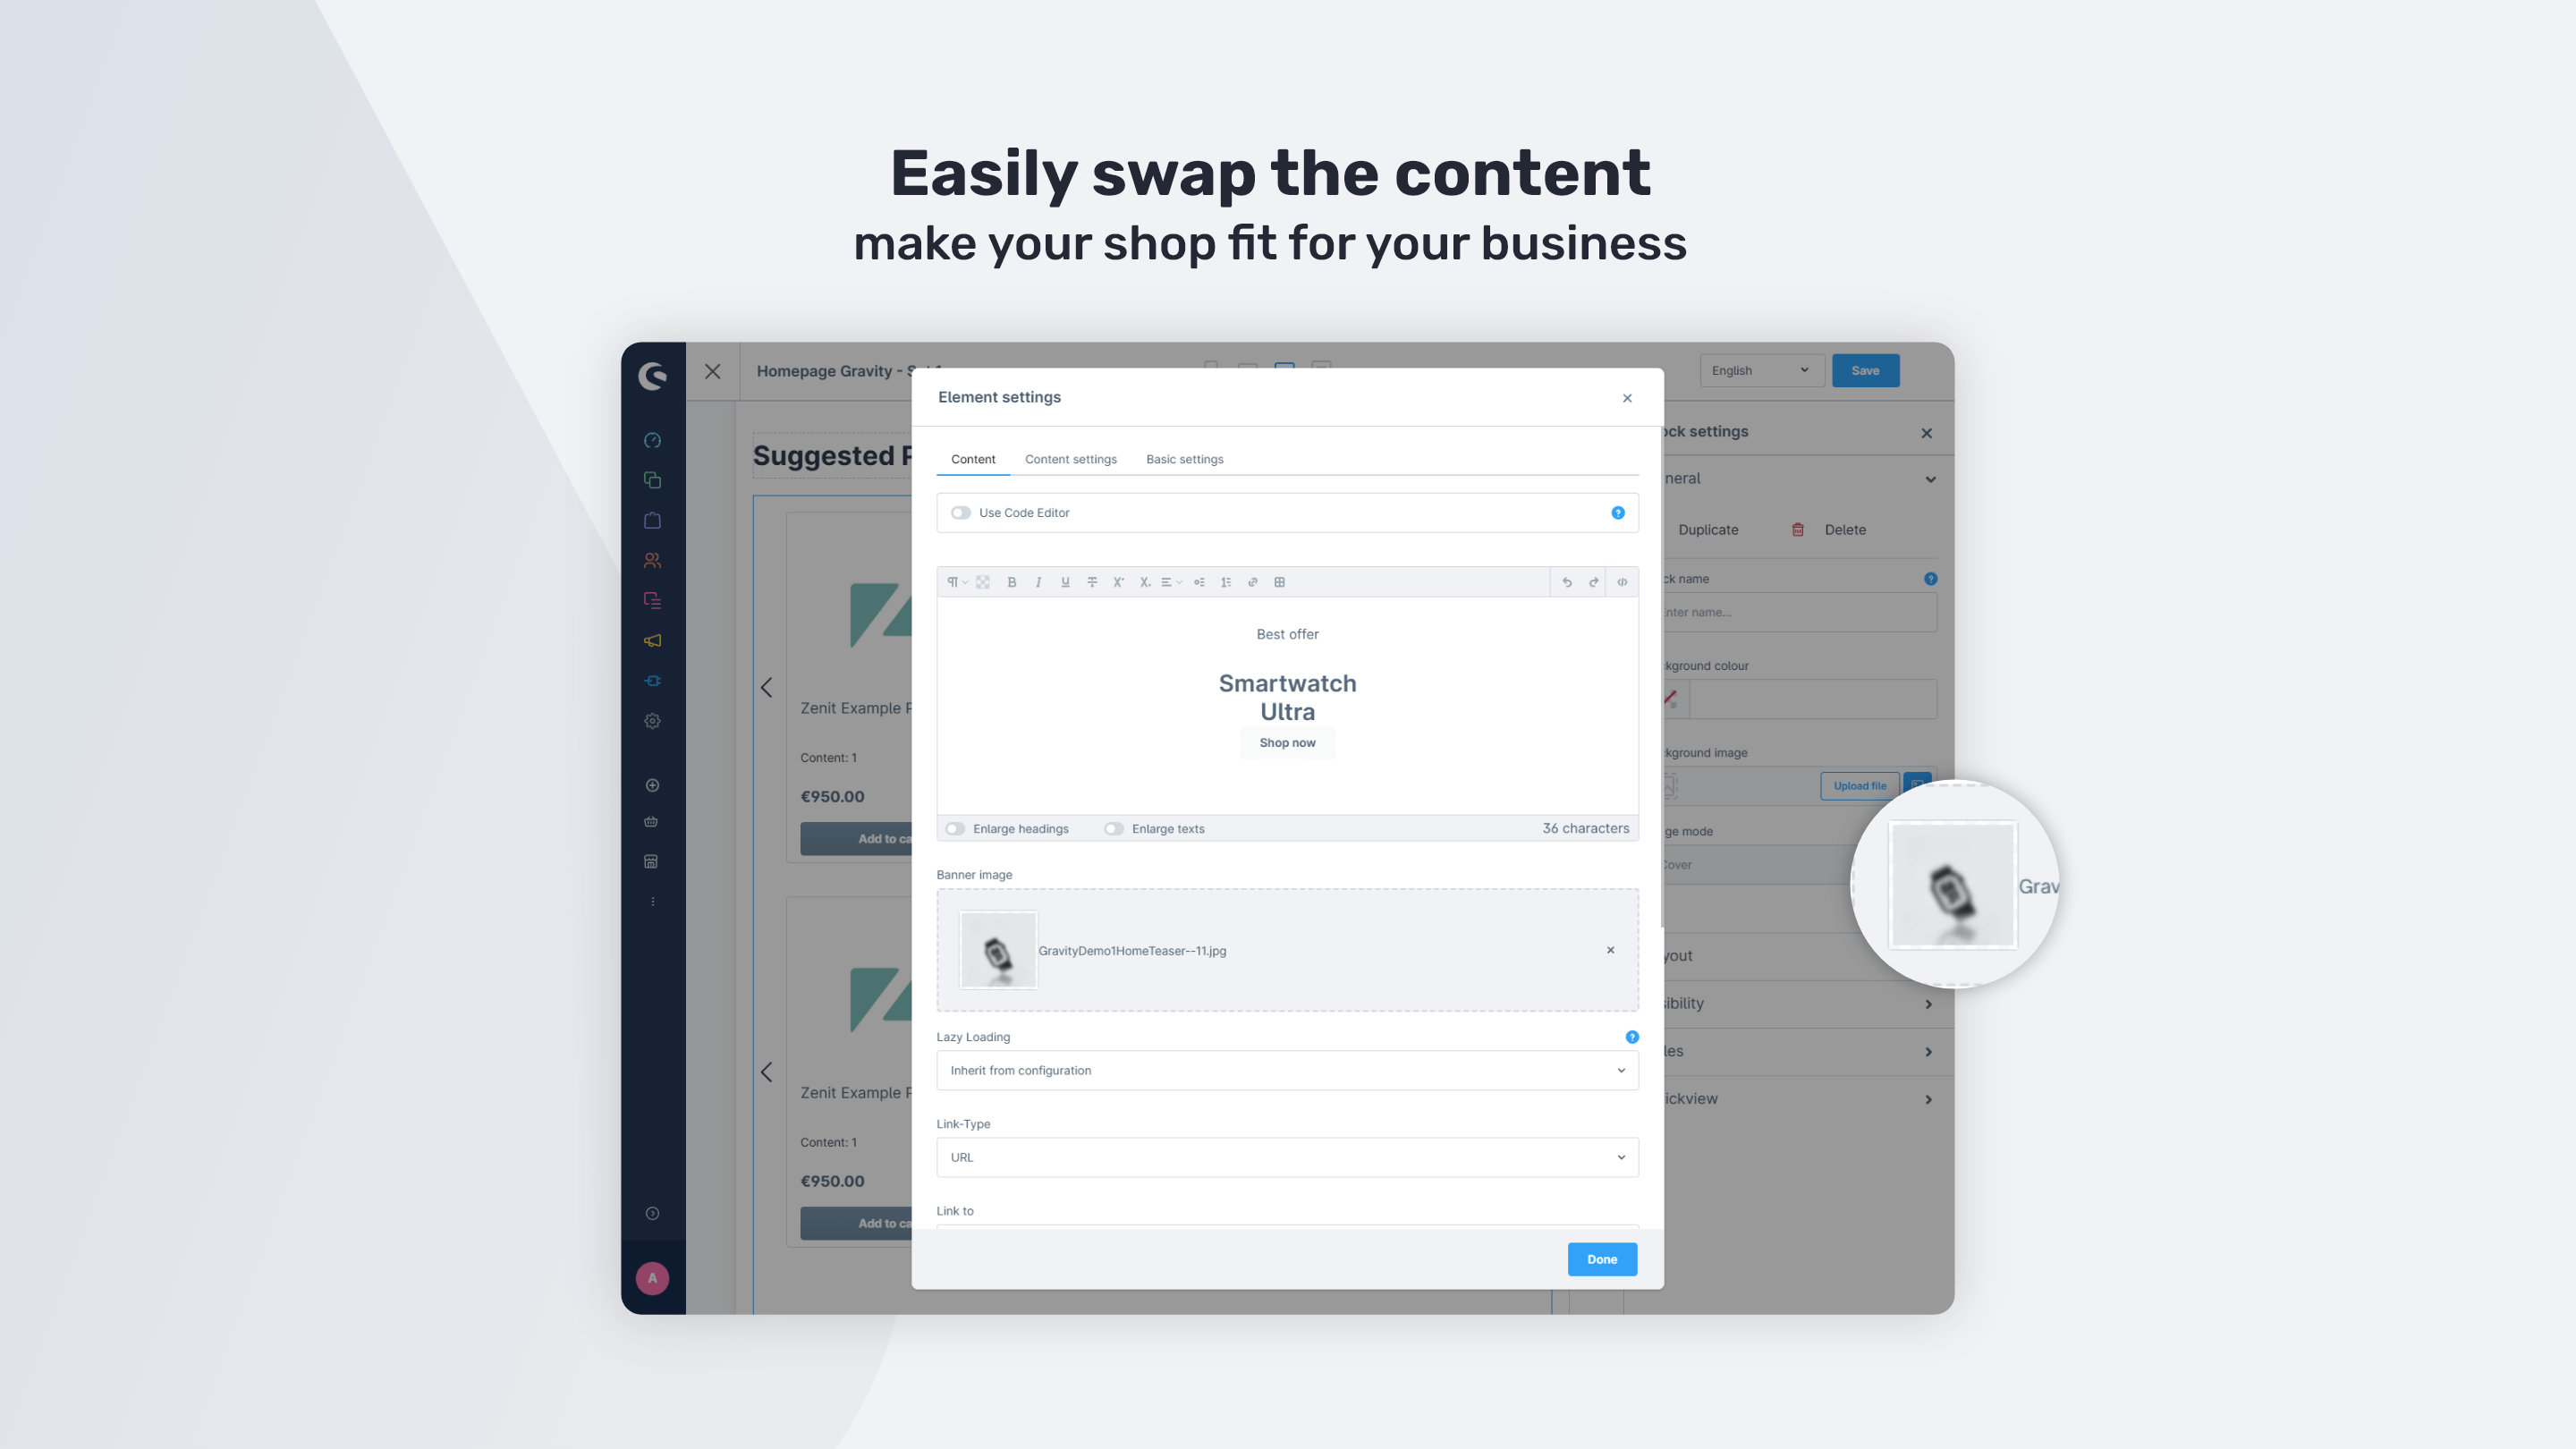Switch to Content settings tab
This screenshot has width=2576, height=1449.
(x=1071, y=458)
